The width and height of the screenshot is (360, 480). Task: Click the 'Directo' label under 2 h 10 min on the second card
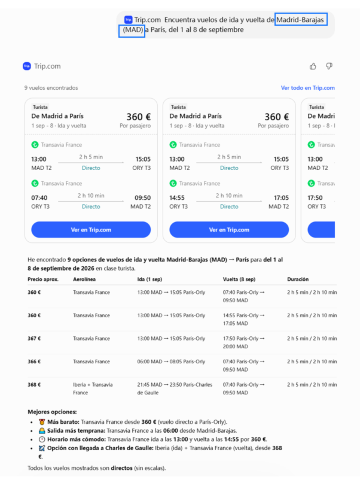point(229,207)
